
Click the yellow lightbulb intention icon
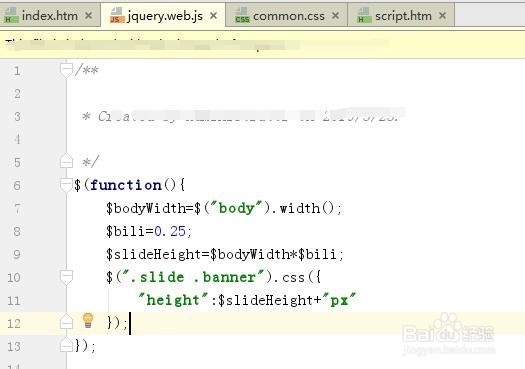click(88, 320)
